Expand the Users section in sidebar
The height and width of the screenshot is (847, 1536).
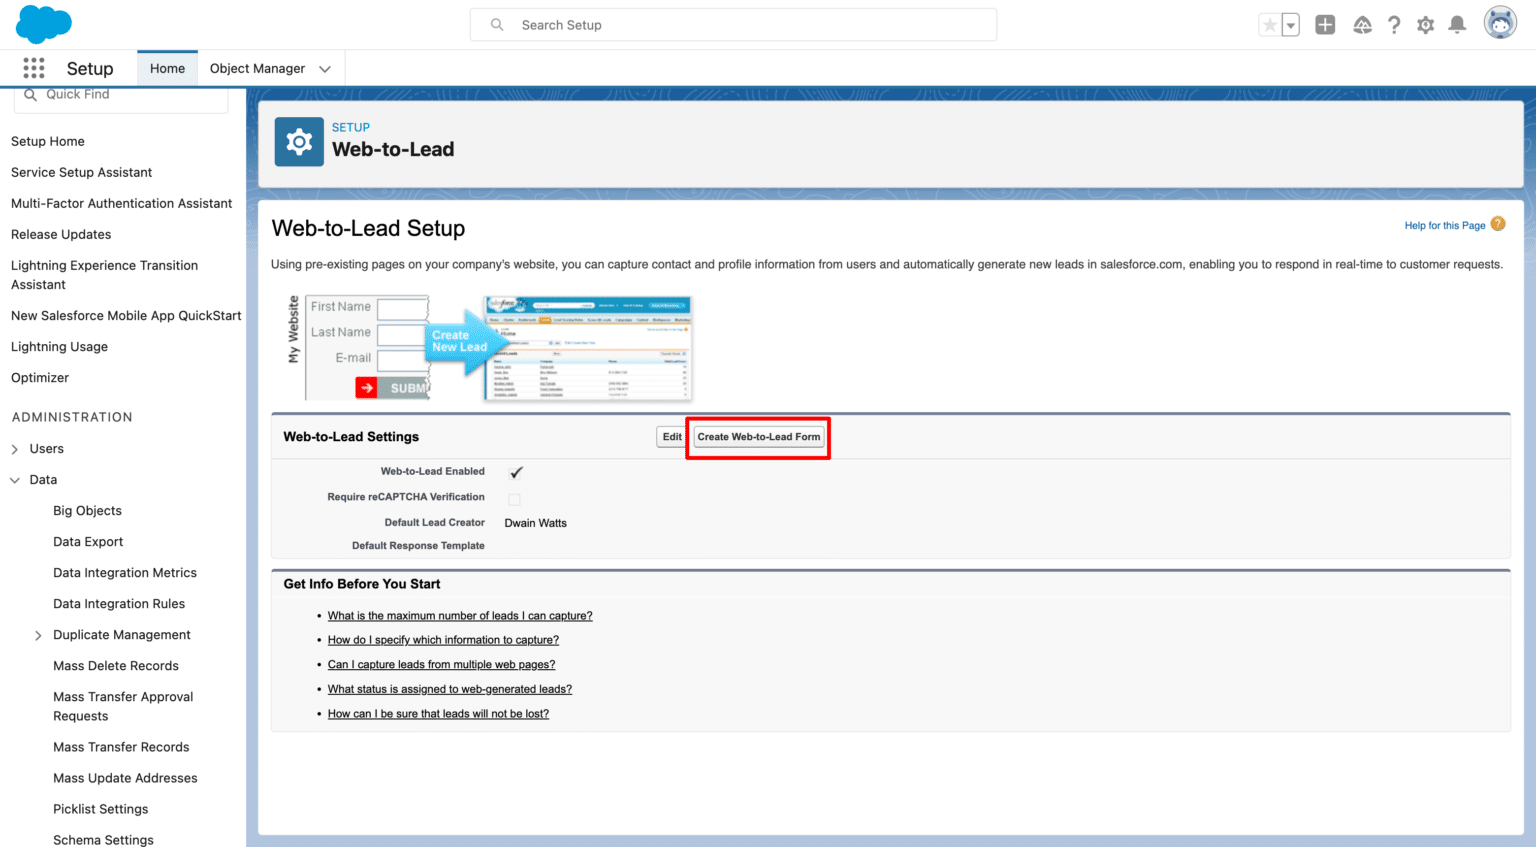(x=15, y=449)
